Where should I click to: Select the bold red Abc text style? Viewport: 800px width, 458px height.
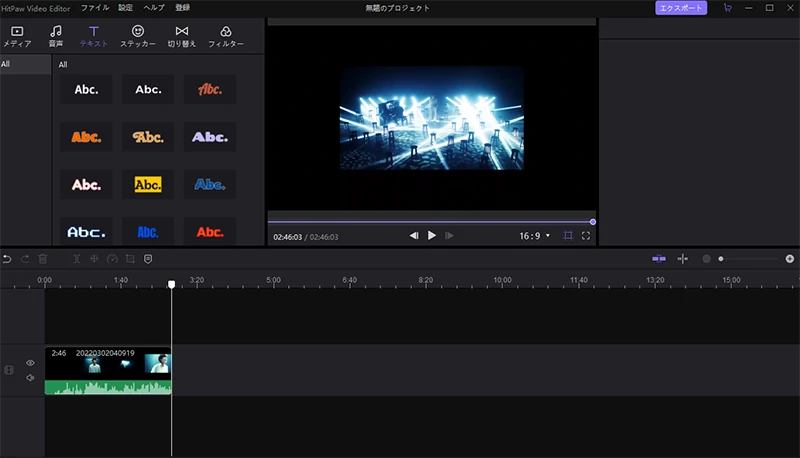pyautogui.click(x=210, y=232)
